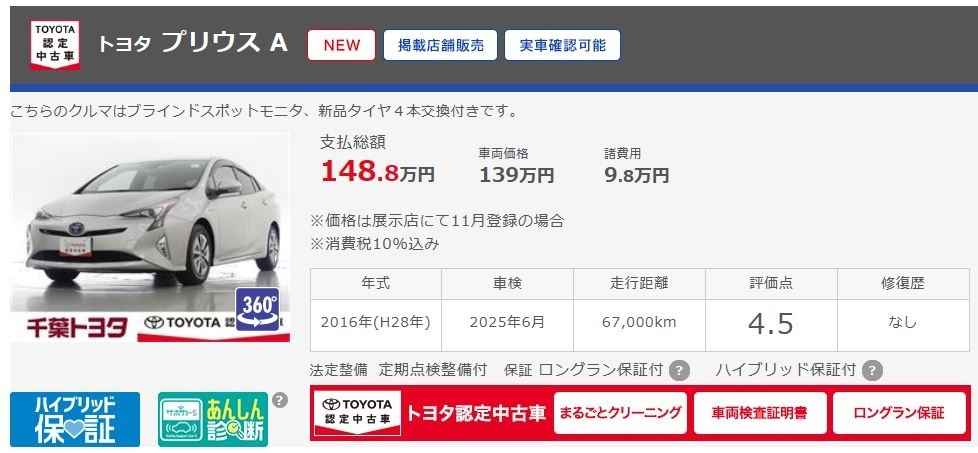This screenshot has width=978, height=453.
Task: Click the 実車確認可能 tag
Action: (x=562, y=45)
